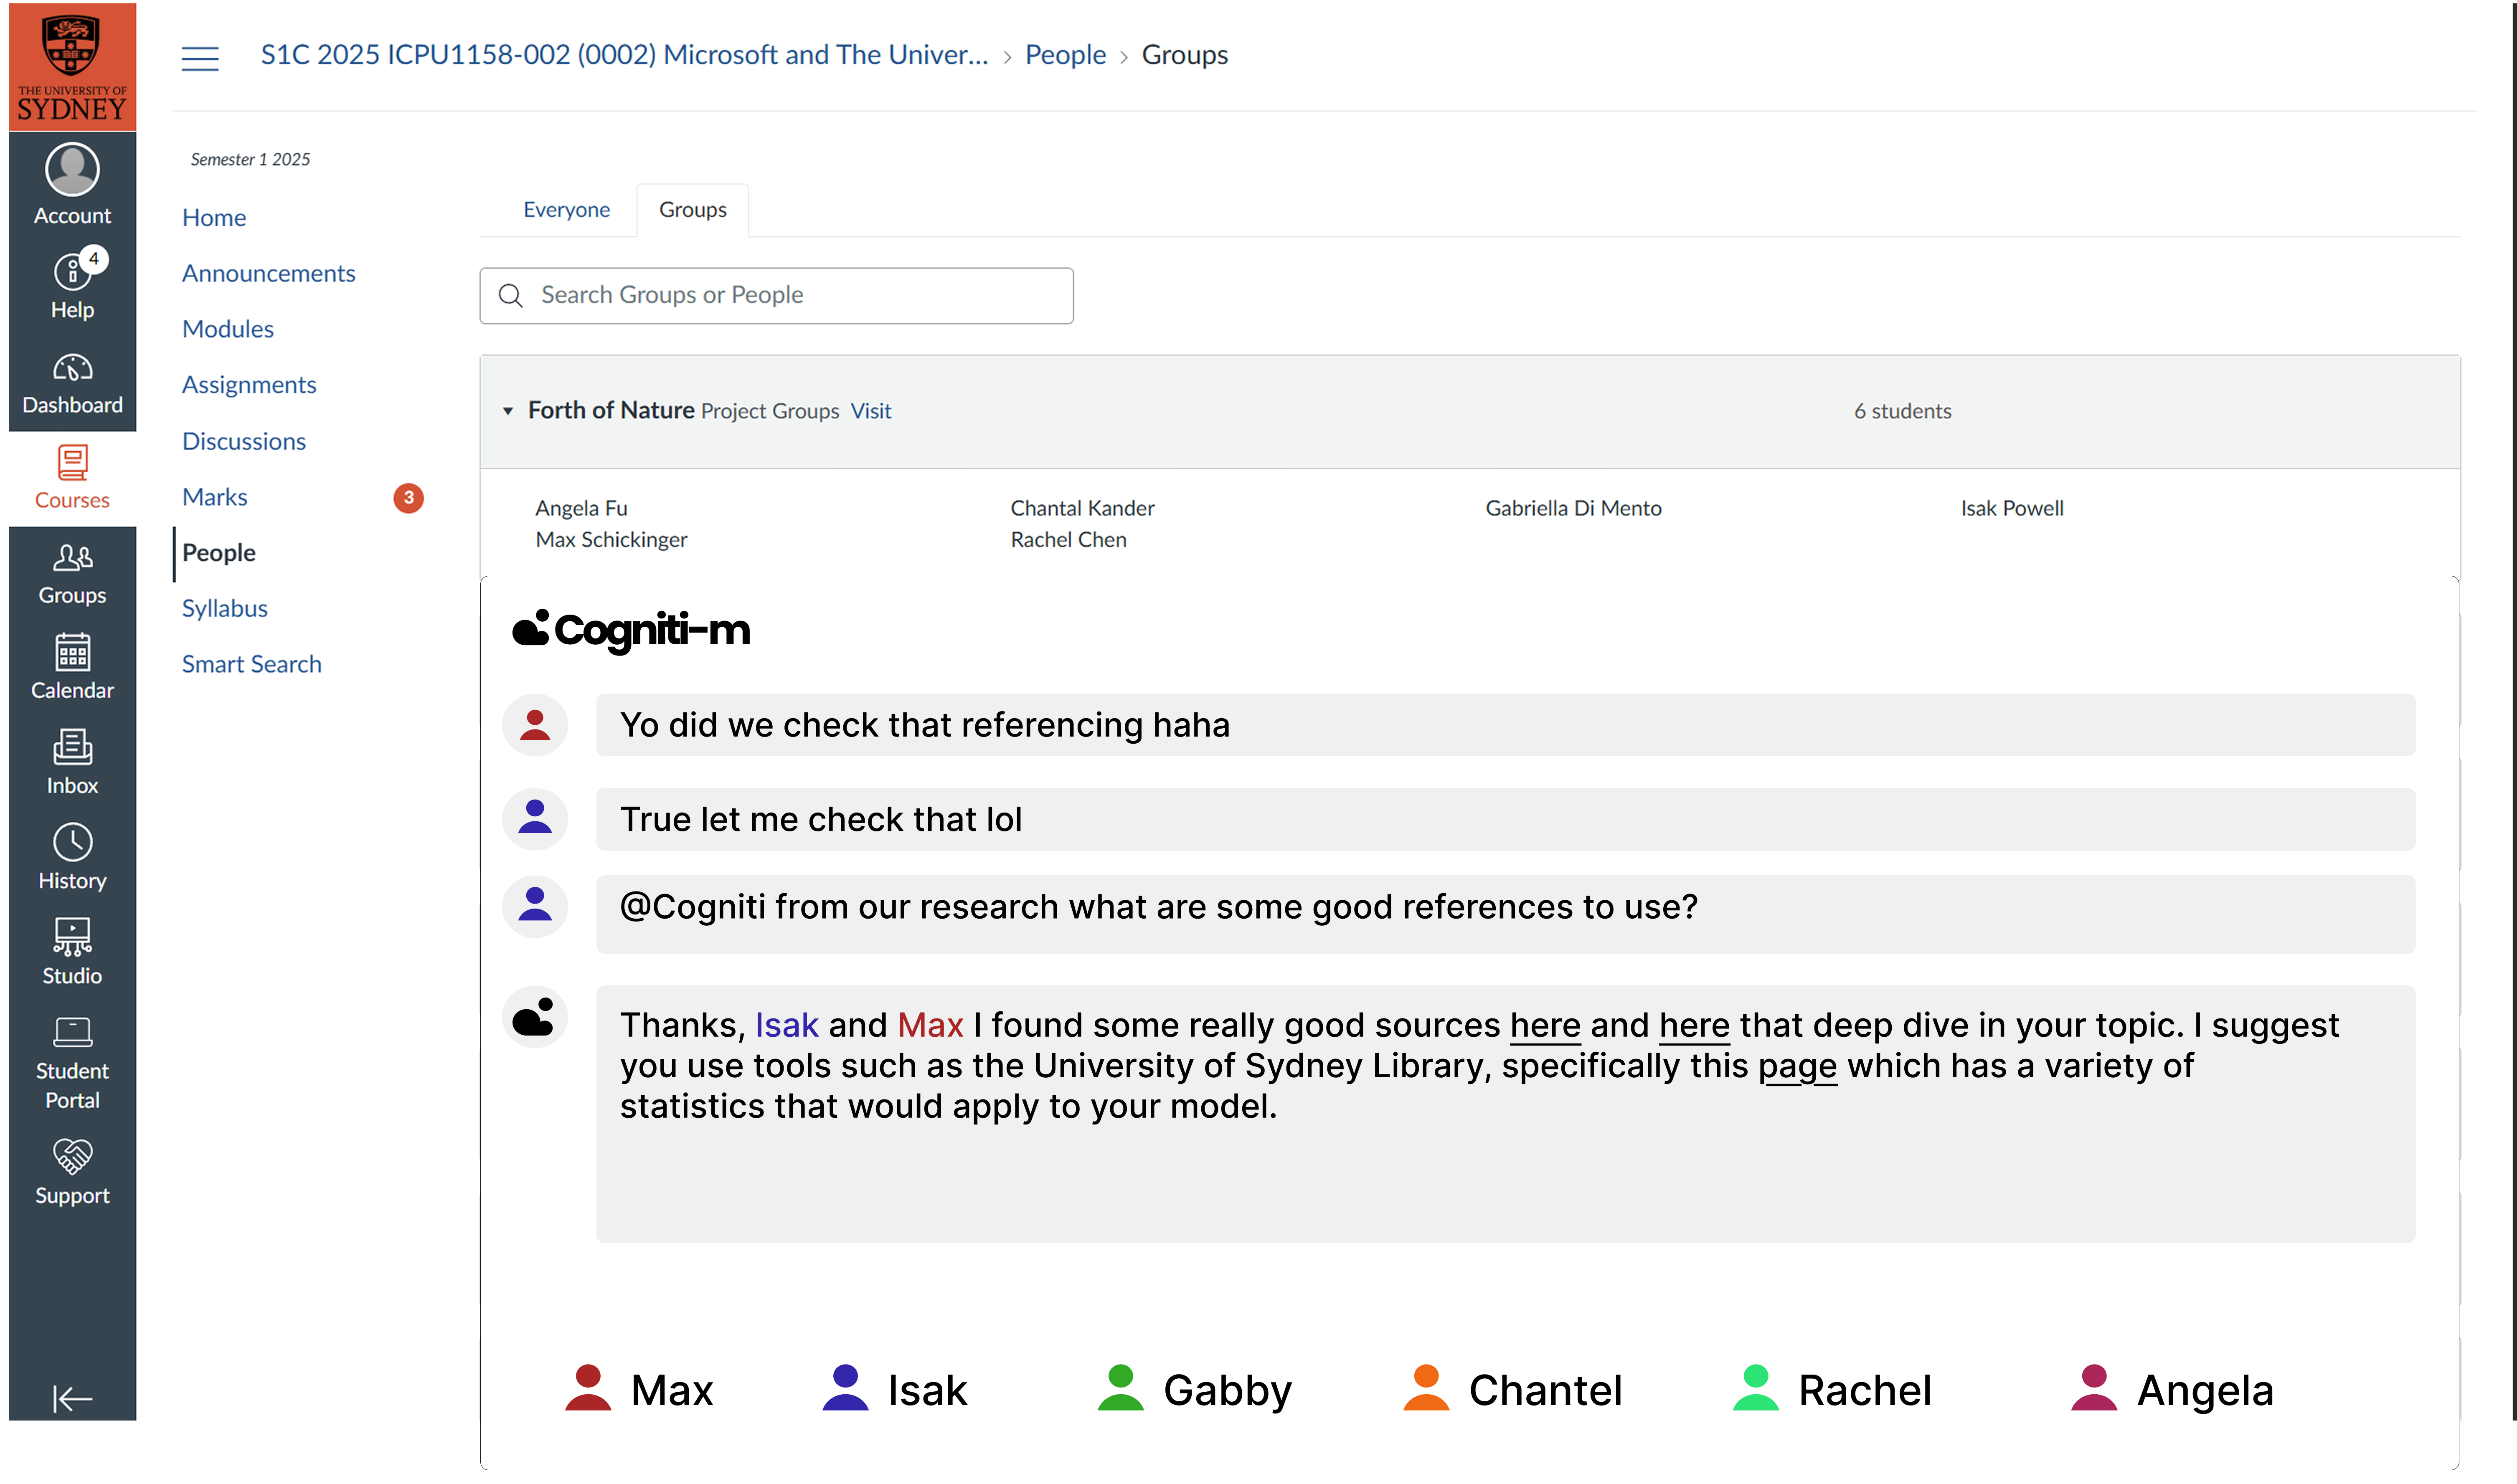Click Isak's name in Cogniti reply
Viewport: 2517px width, 1484px height.
tap(786, 1025)
